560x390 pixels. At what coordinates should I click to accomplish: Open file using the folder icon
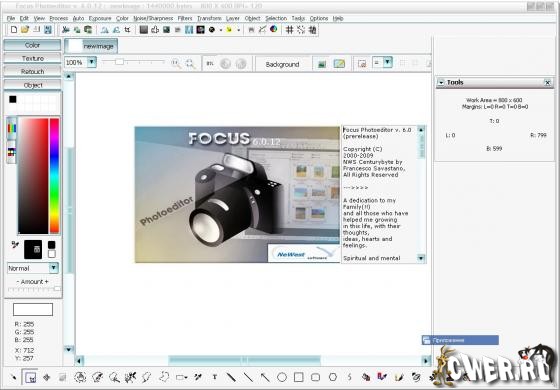[x=25, y=30]
